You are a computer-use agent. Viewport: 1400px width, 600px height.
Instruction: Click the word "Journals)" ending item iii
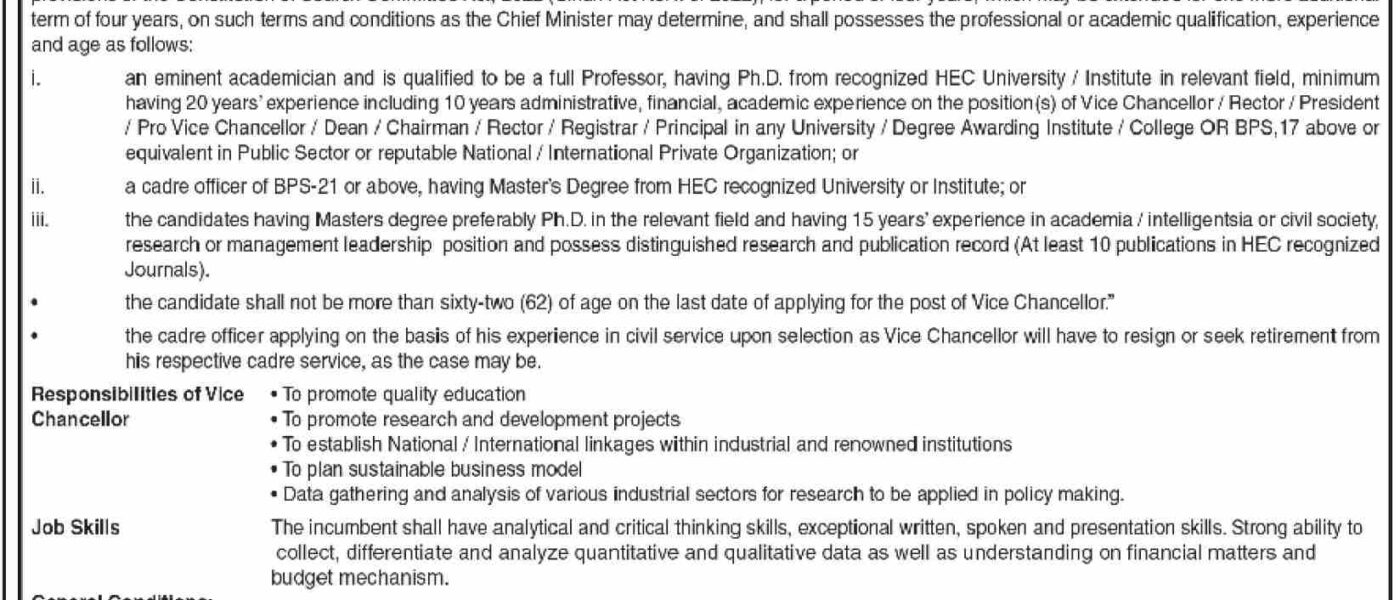click(159, 268)
